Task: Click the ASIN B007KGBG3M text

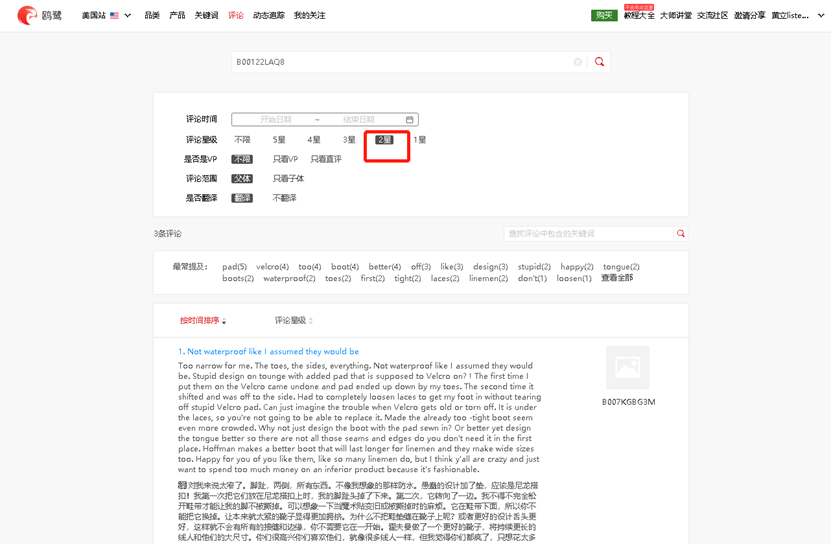Action: (x=629, y=402)
